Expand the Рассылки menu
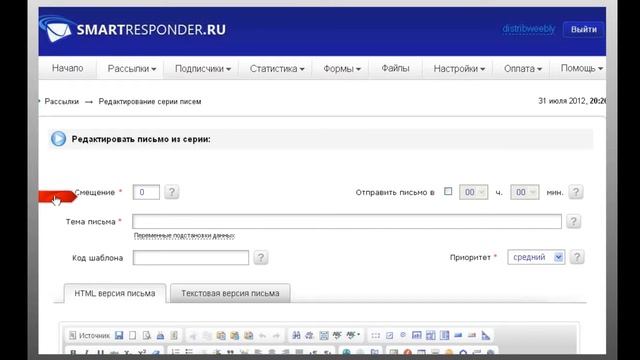The width and height of the screenshot is (640, 360). click(131, 69)
